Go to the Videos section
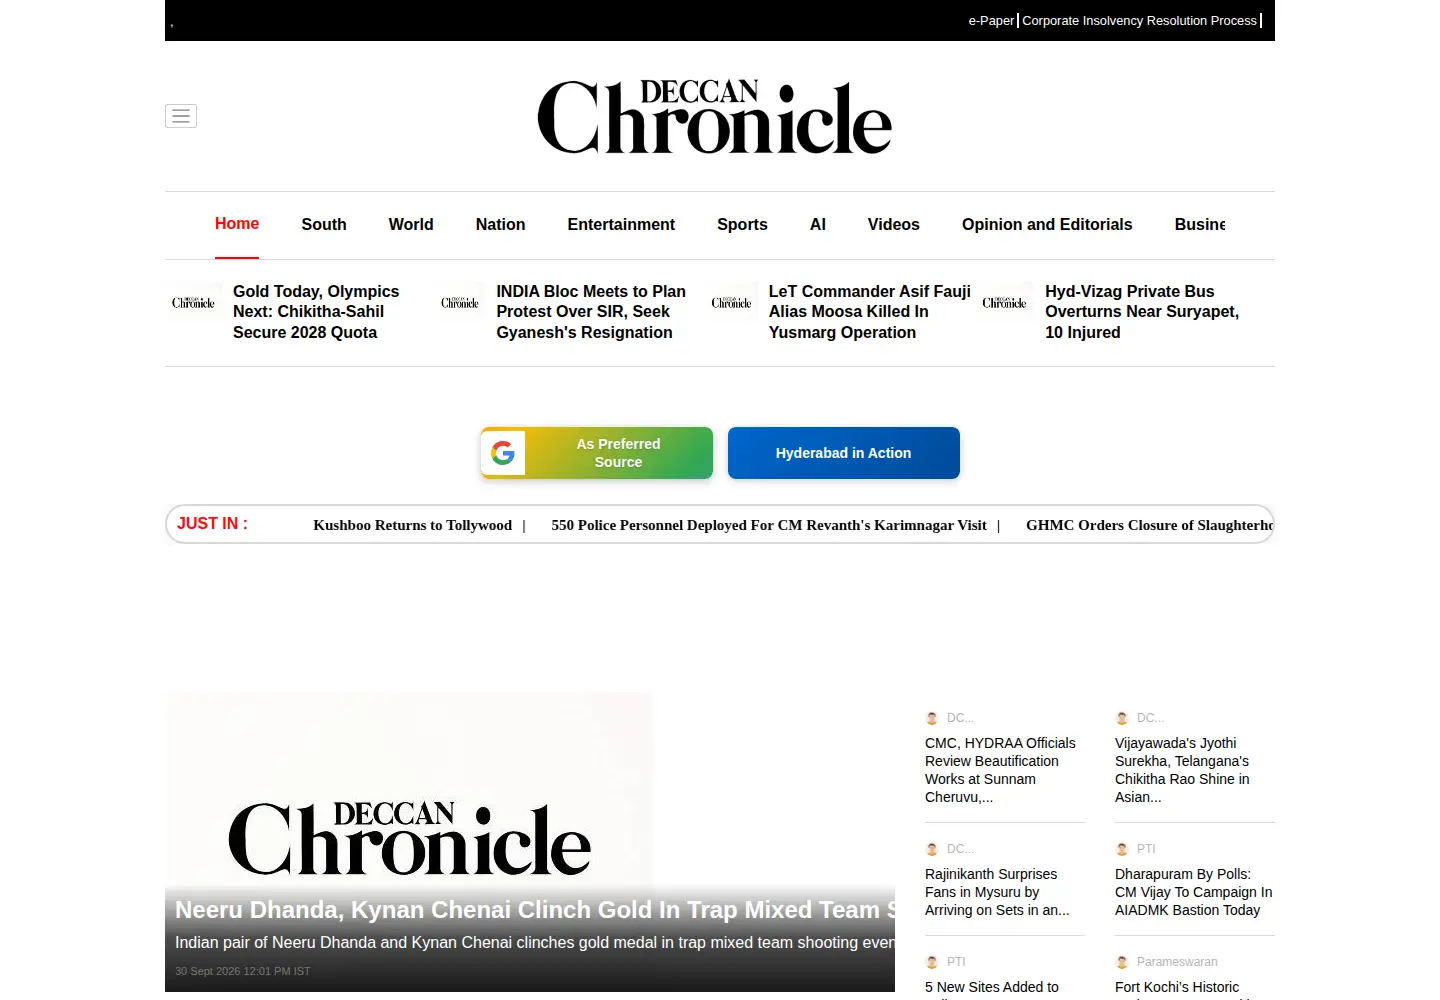This screenshot has width=1440, height=1000. 894,225
